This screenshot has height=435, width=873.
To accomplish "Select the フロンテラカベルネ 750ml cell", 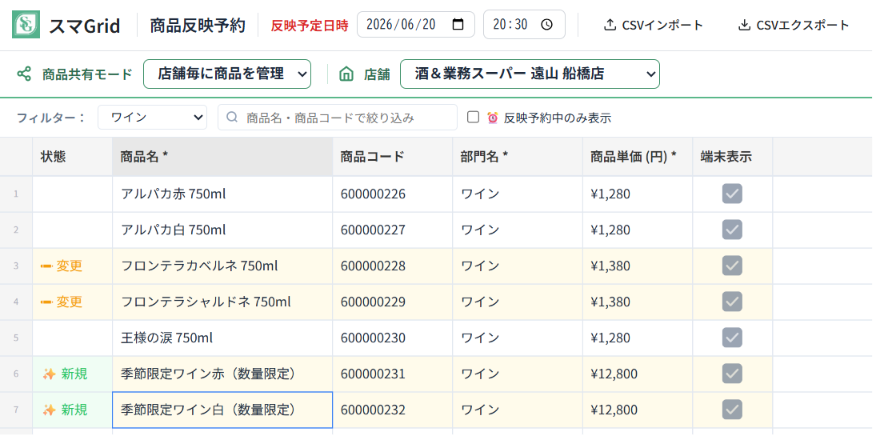I will [223, 266].
